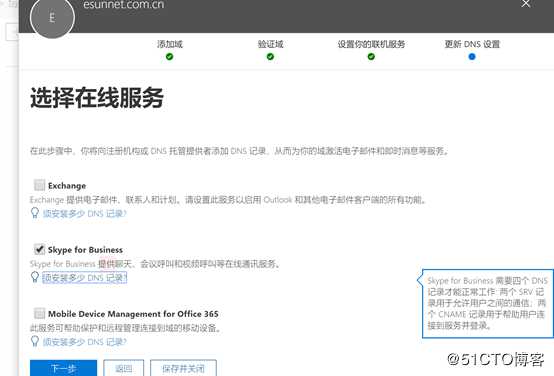
Task: Click the Exchange description text
Action: coord(228,200)
